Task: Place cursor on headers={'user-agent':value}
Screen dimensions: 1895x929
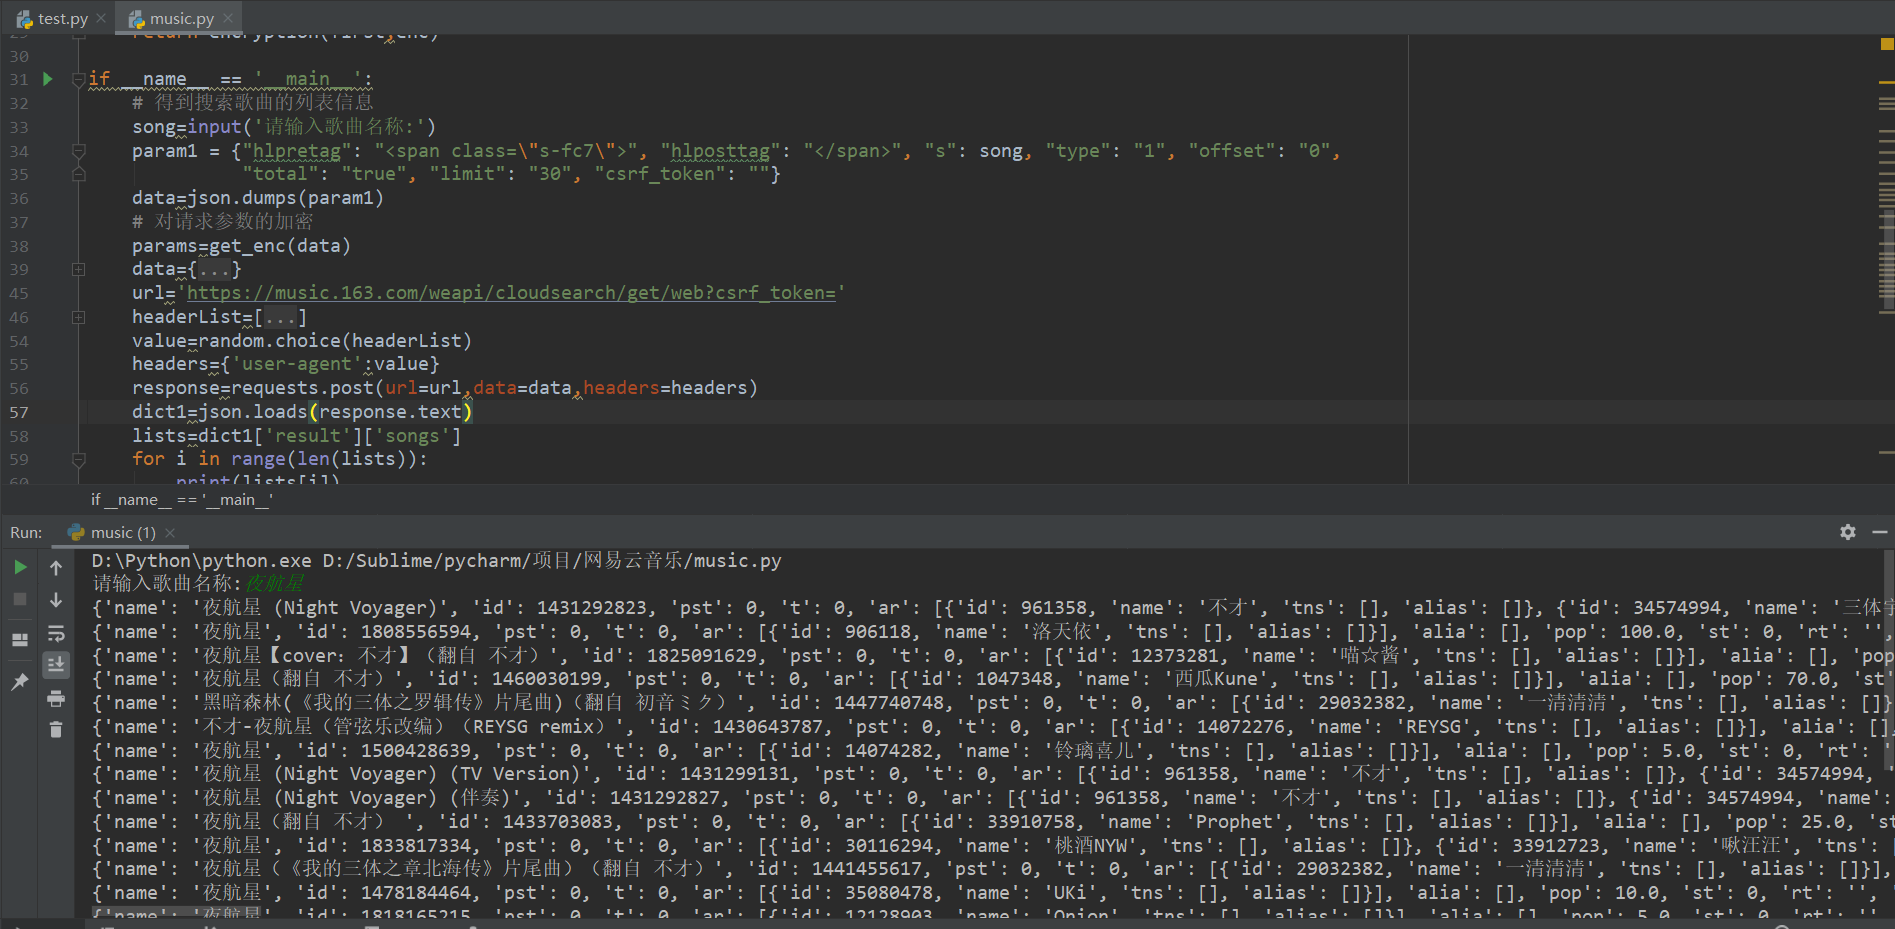Action: point(285,364)
